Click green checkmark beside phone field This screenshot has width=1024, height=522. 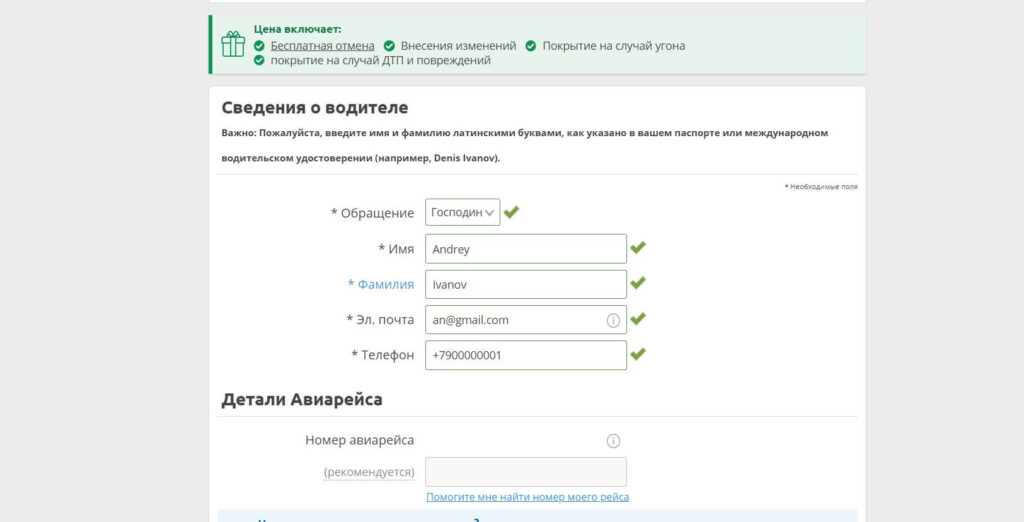(x=638, y=354)
